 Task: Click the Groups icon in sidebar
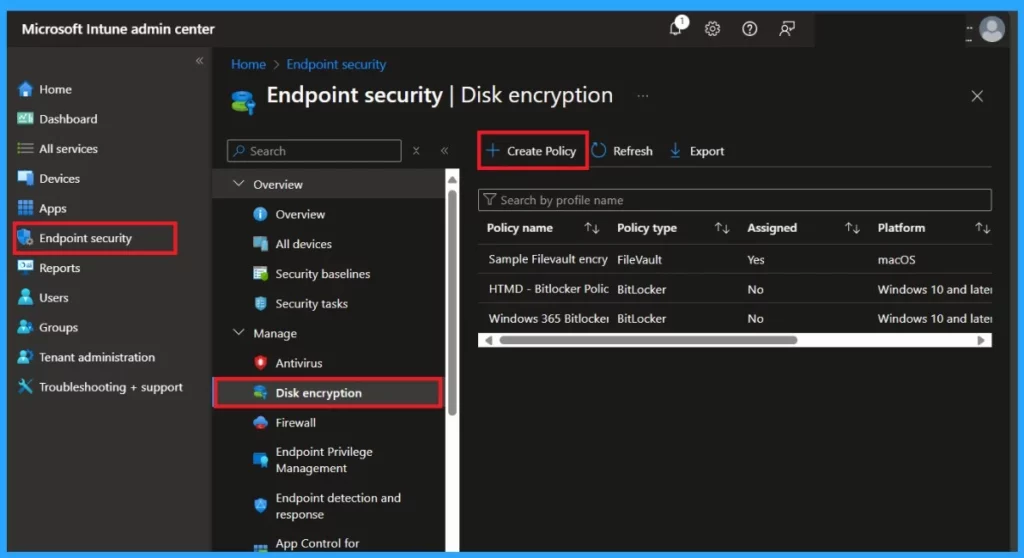click(x=25, y=327)
